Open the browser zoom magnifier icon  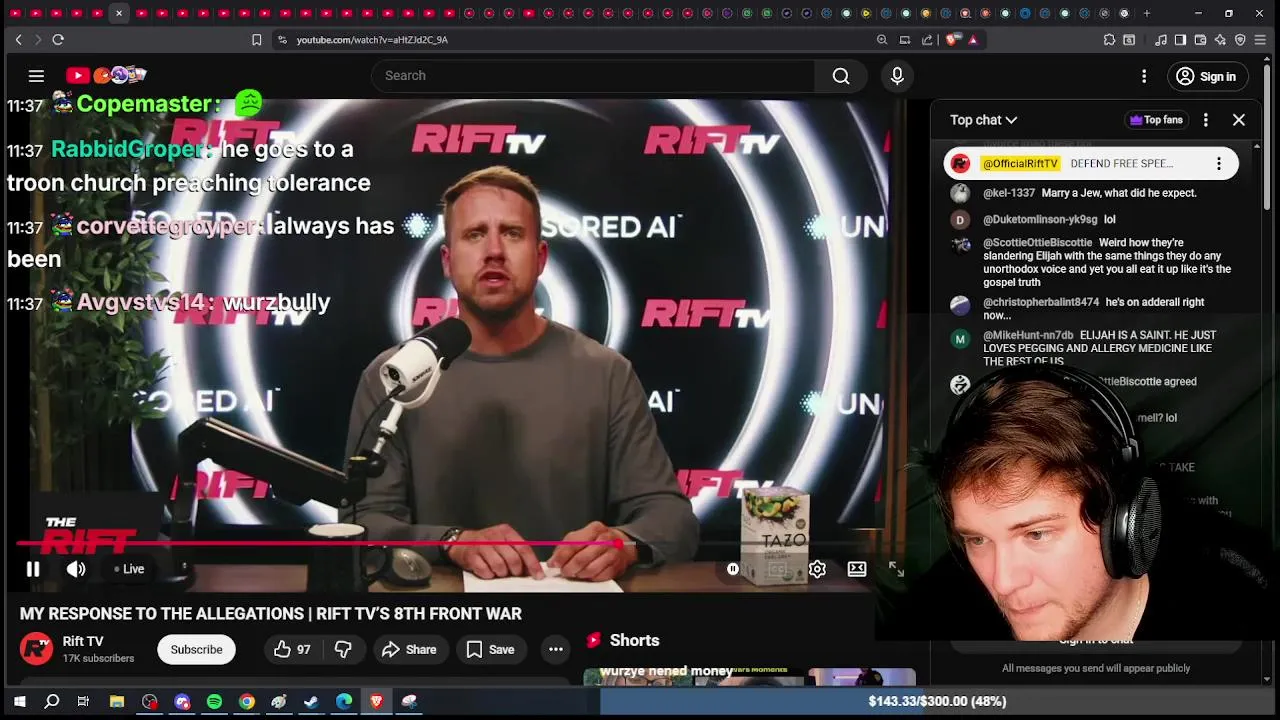[882, 40]
